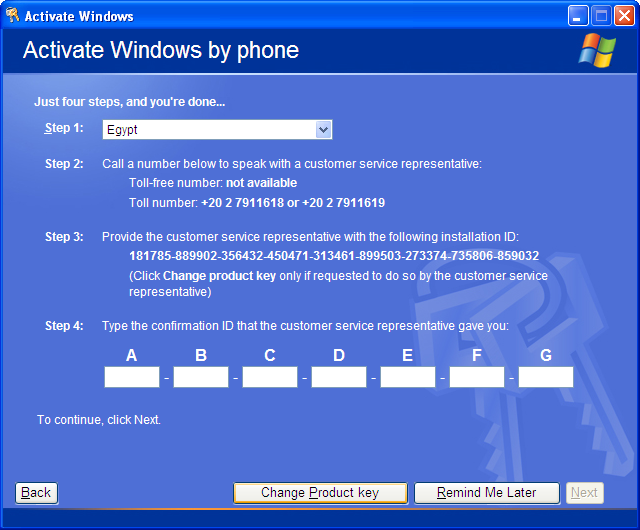Focus confirmation ID field G

click(546, 377)
